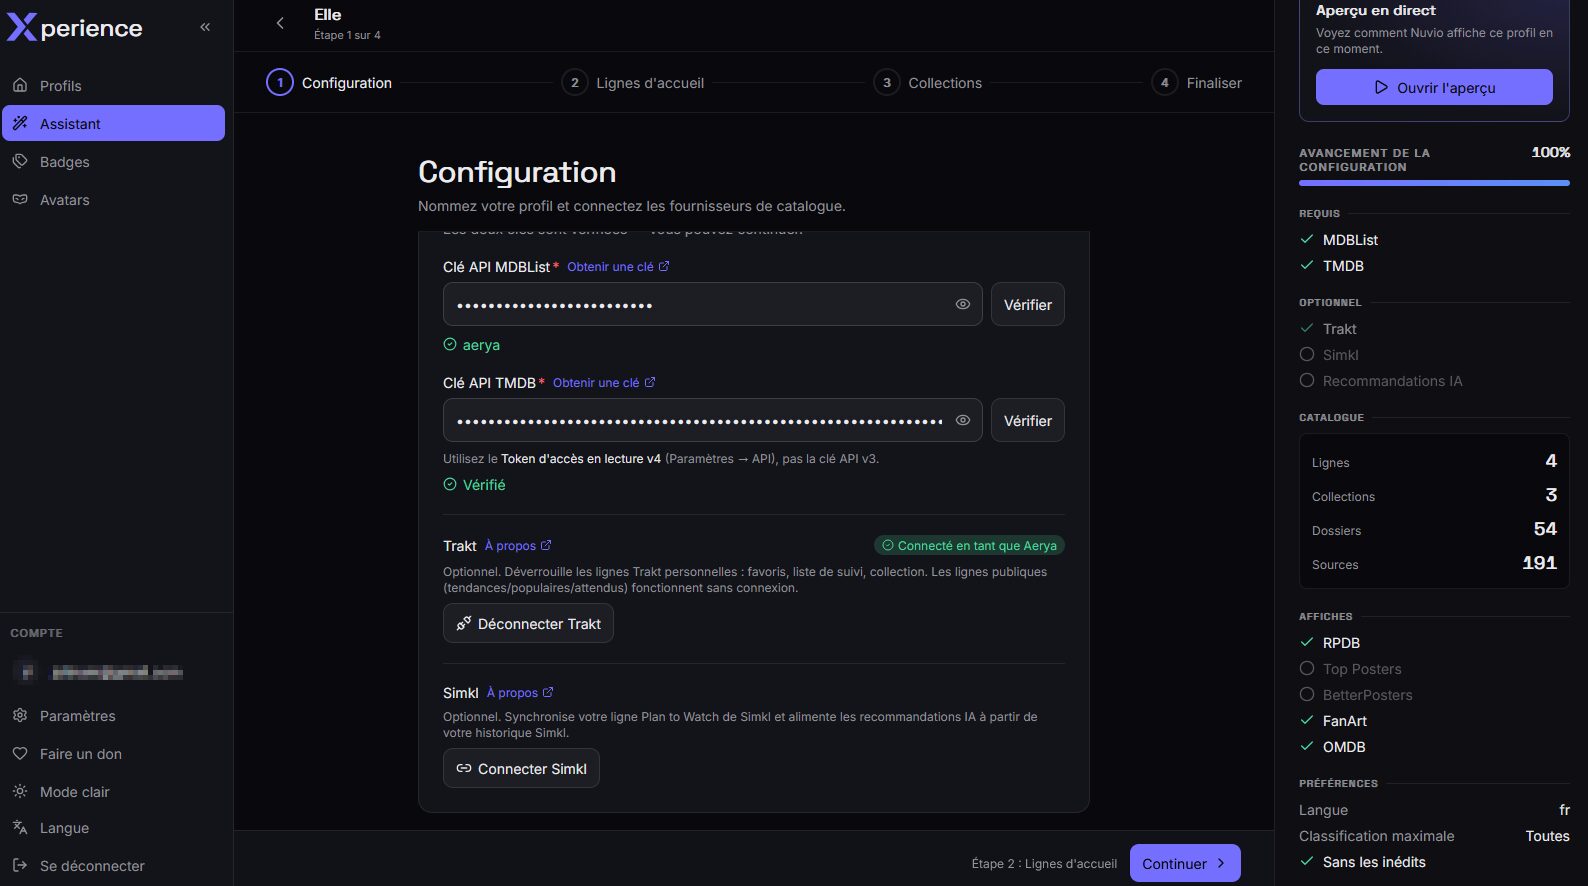The width and height of the screenshot is (1588, 886).
Task: Click the Langue translate icon
Action: (20, 827)
